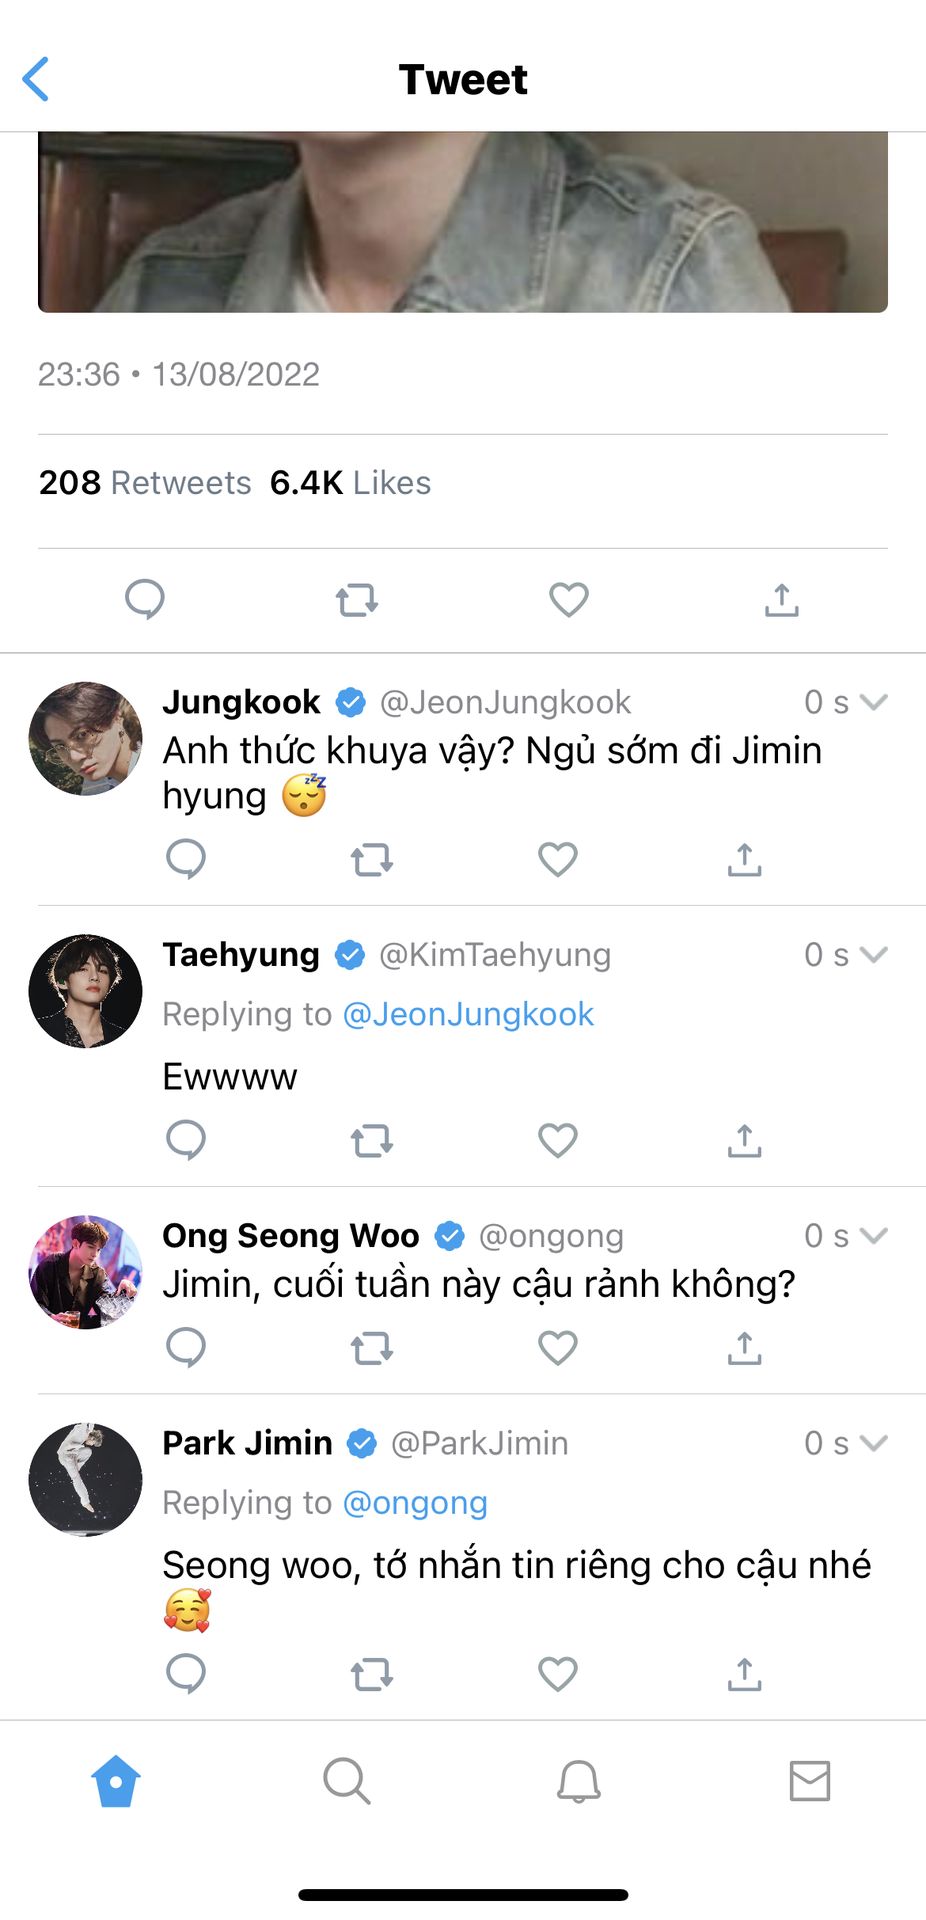Open the @JeonJungkook mention link
Image resolution: width=926 pixels, height=1920 pixels.
click(x=468, y=1014)
